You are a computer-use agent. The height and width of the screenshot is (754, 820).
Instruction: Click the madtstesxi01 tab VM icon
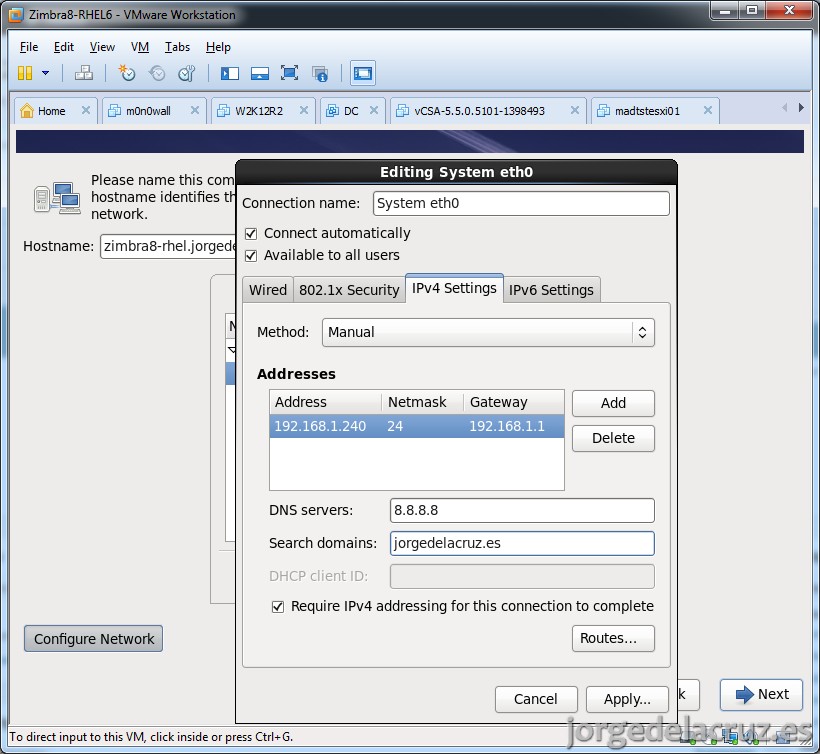tap(603, 110)
